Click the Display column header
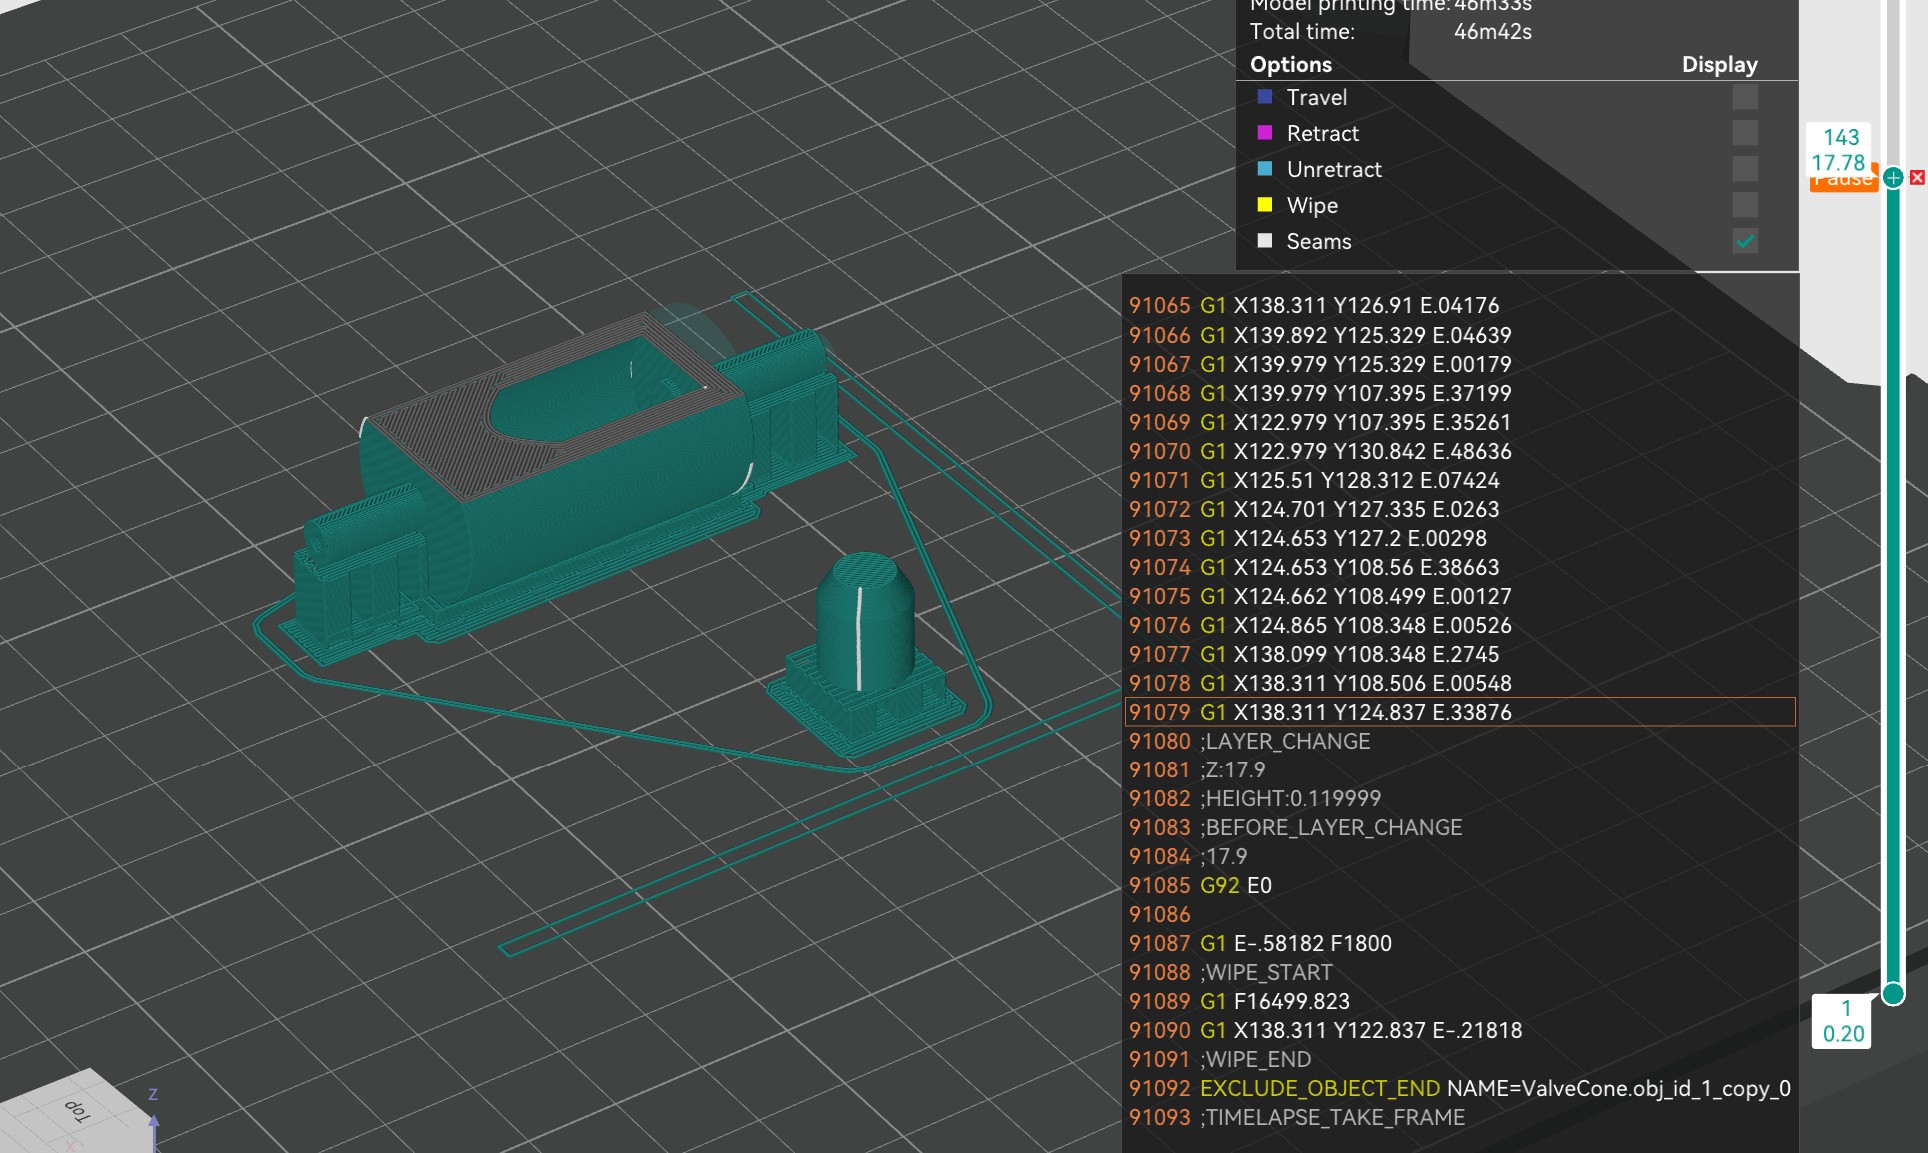The height and width of the screenshot is (1153, 1928). point(1719,65)
